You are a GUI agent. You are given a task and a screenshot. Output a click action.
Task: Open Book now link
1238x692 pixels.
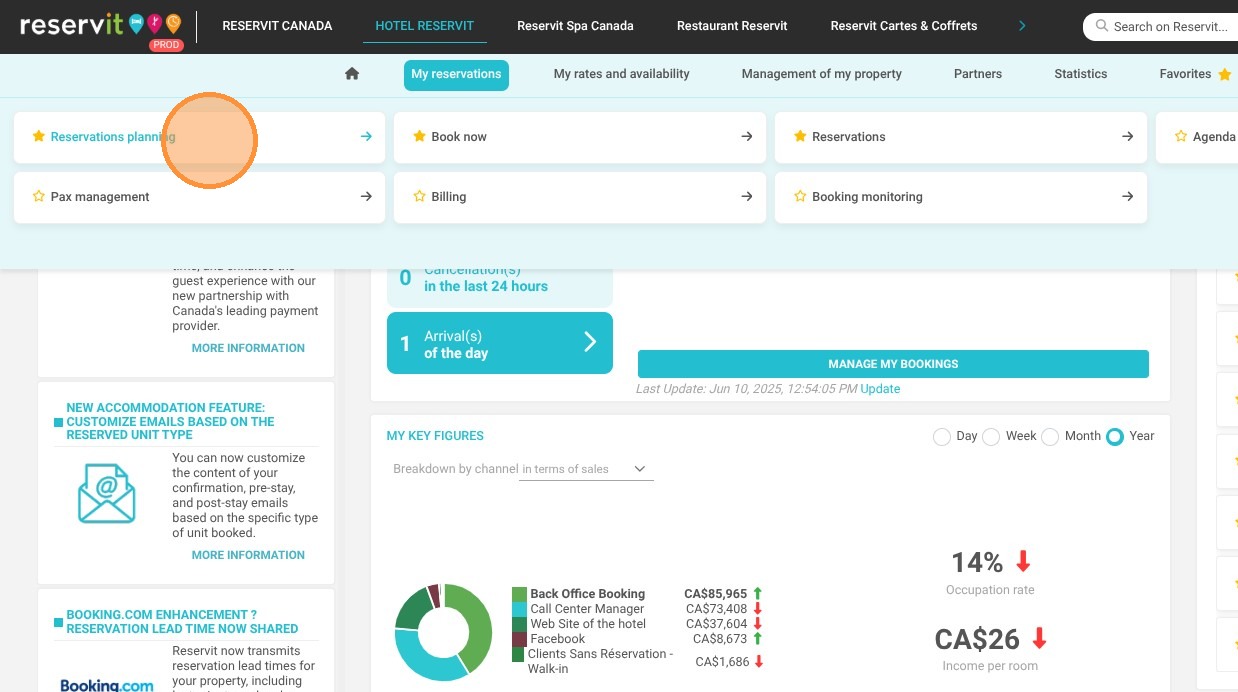pos(459,137)
